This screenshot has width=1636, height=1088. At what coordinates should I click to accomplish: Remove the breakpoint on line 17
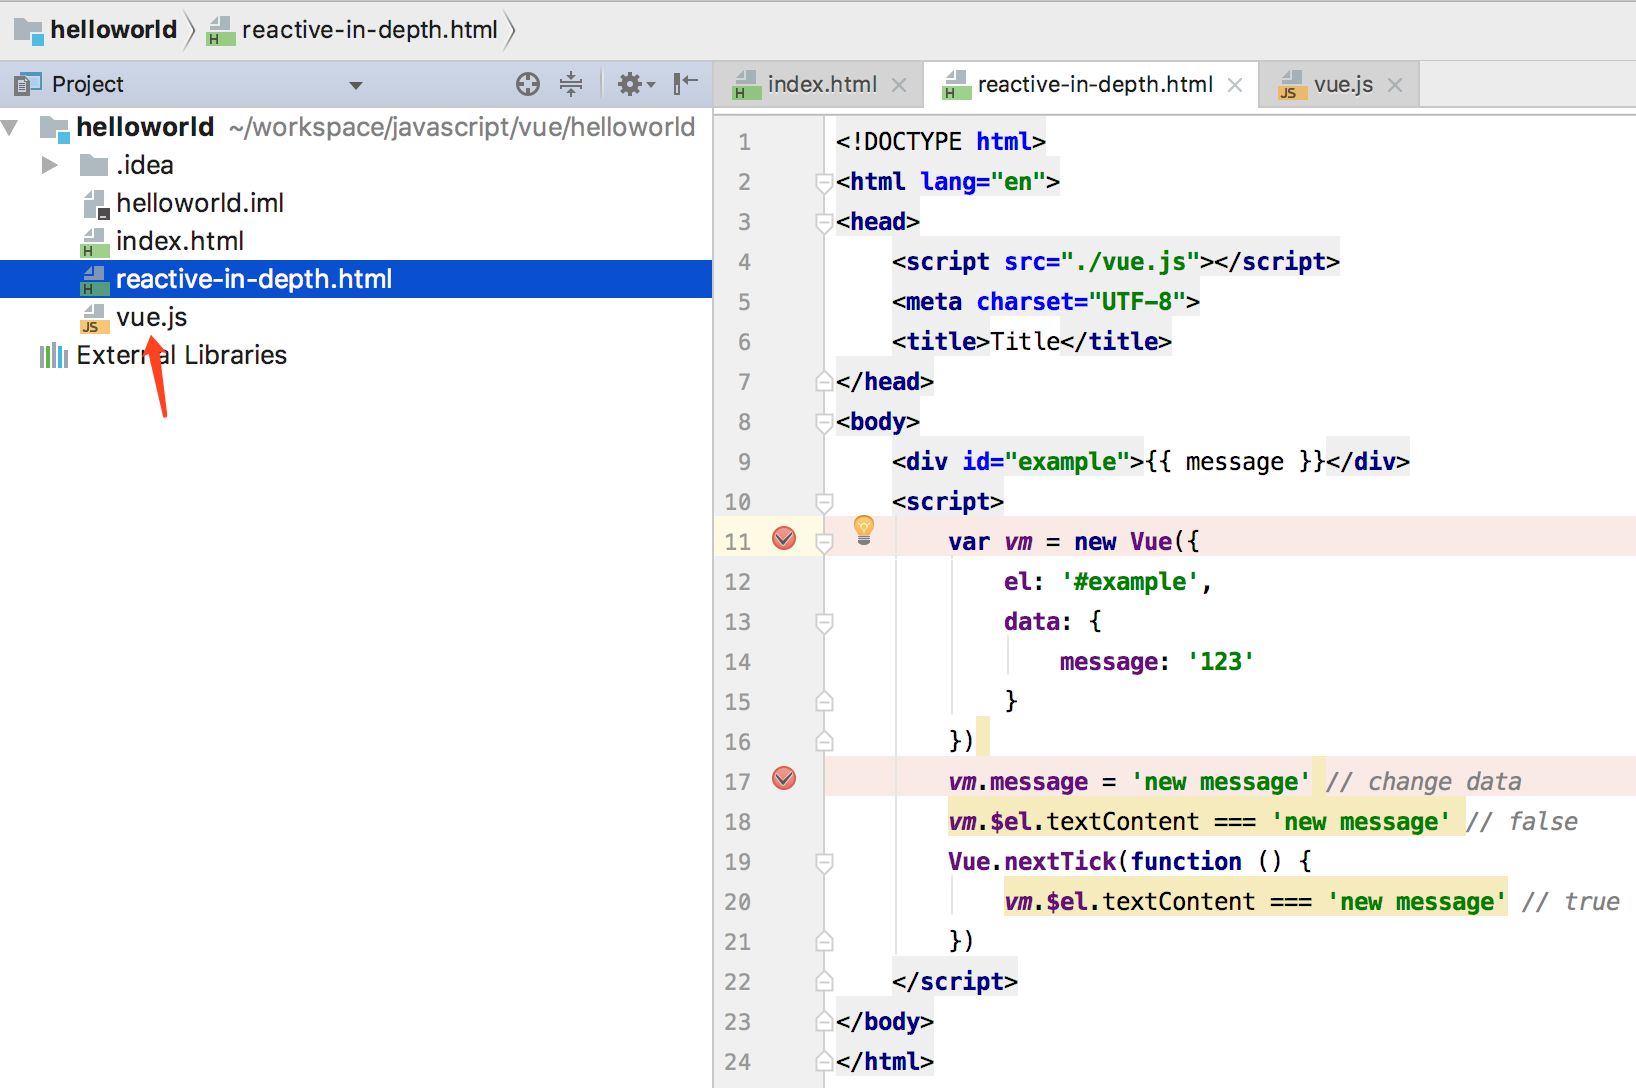[x=784, y=778]
